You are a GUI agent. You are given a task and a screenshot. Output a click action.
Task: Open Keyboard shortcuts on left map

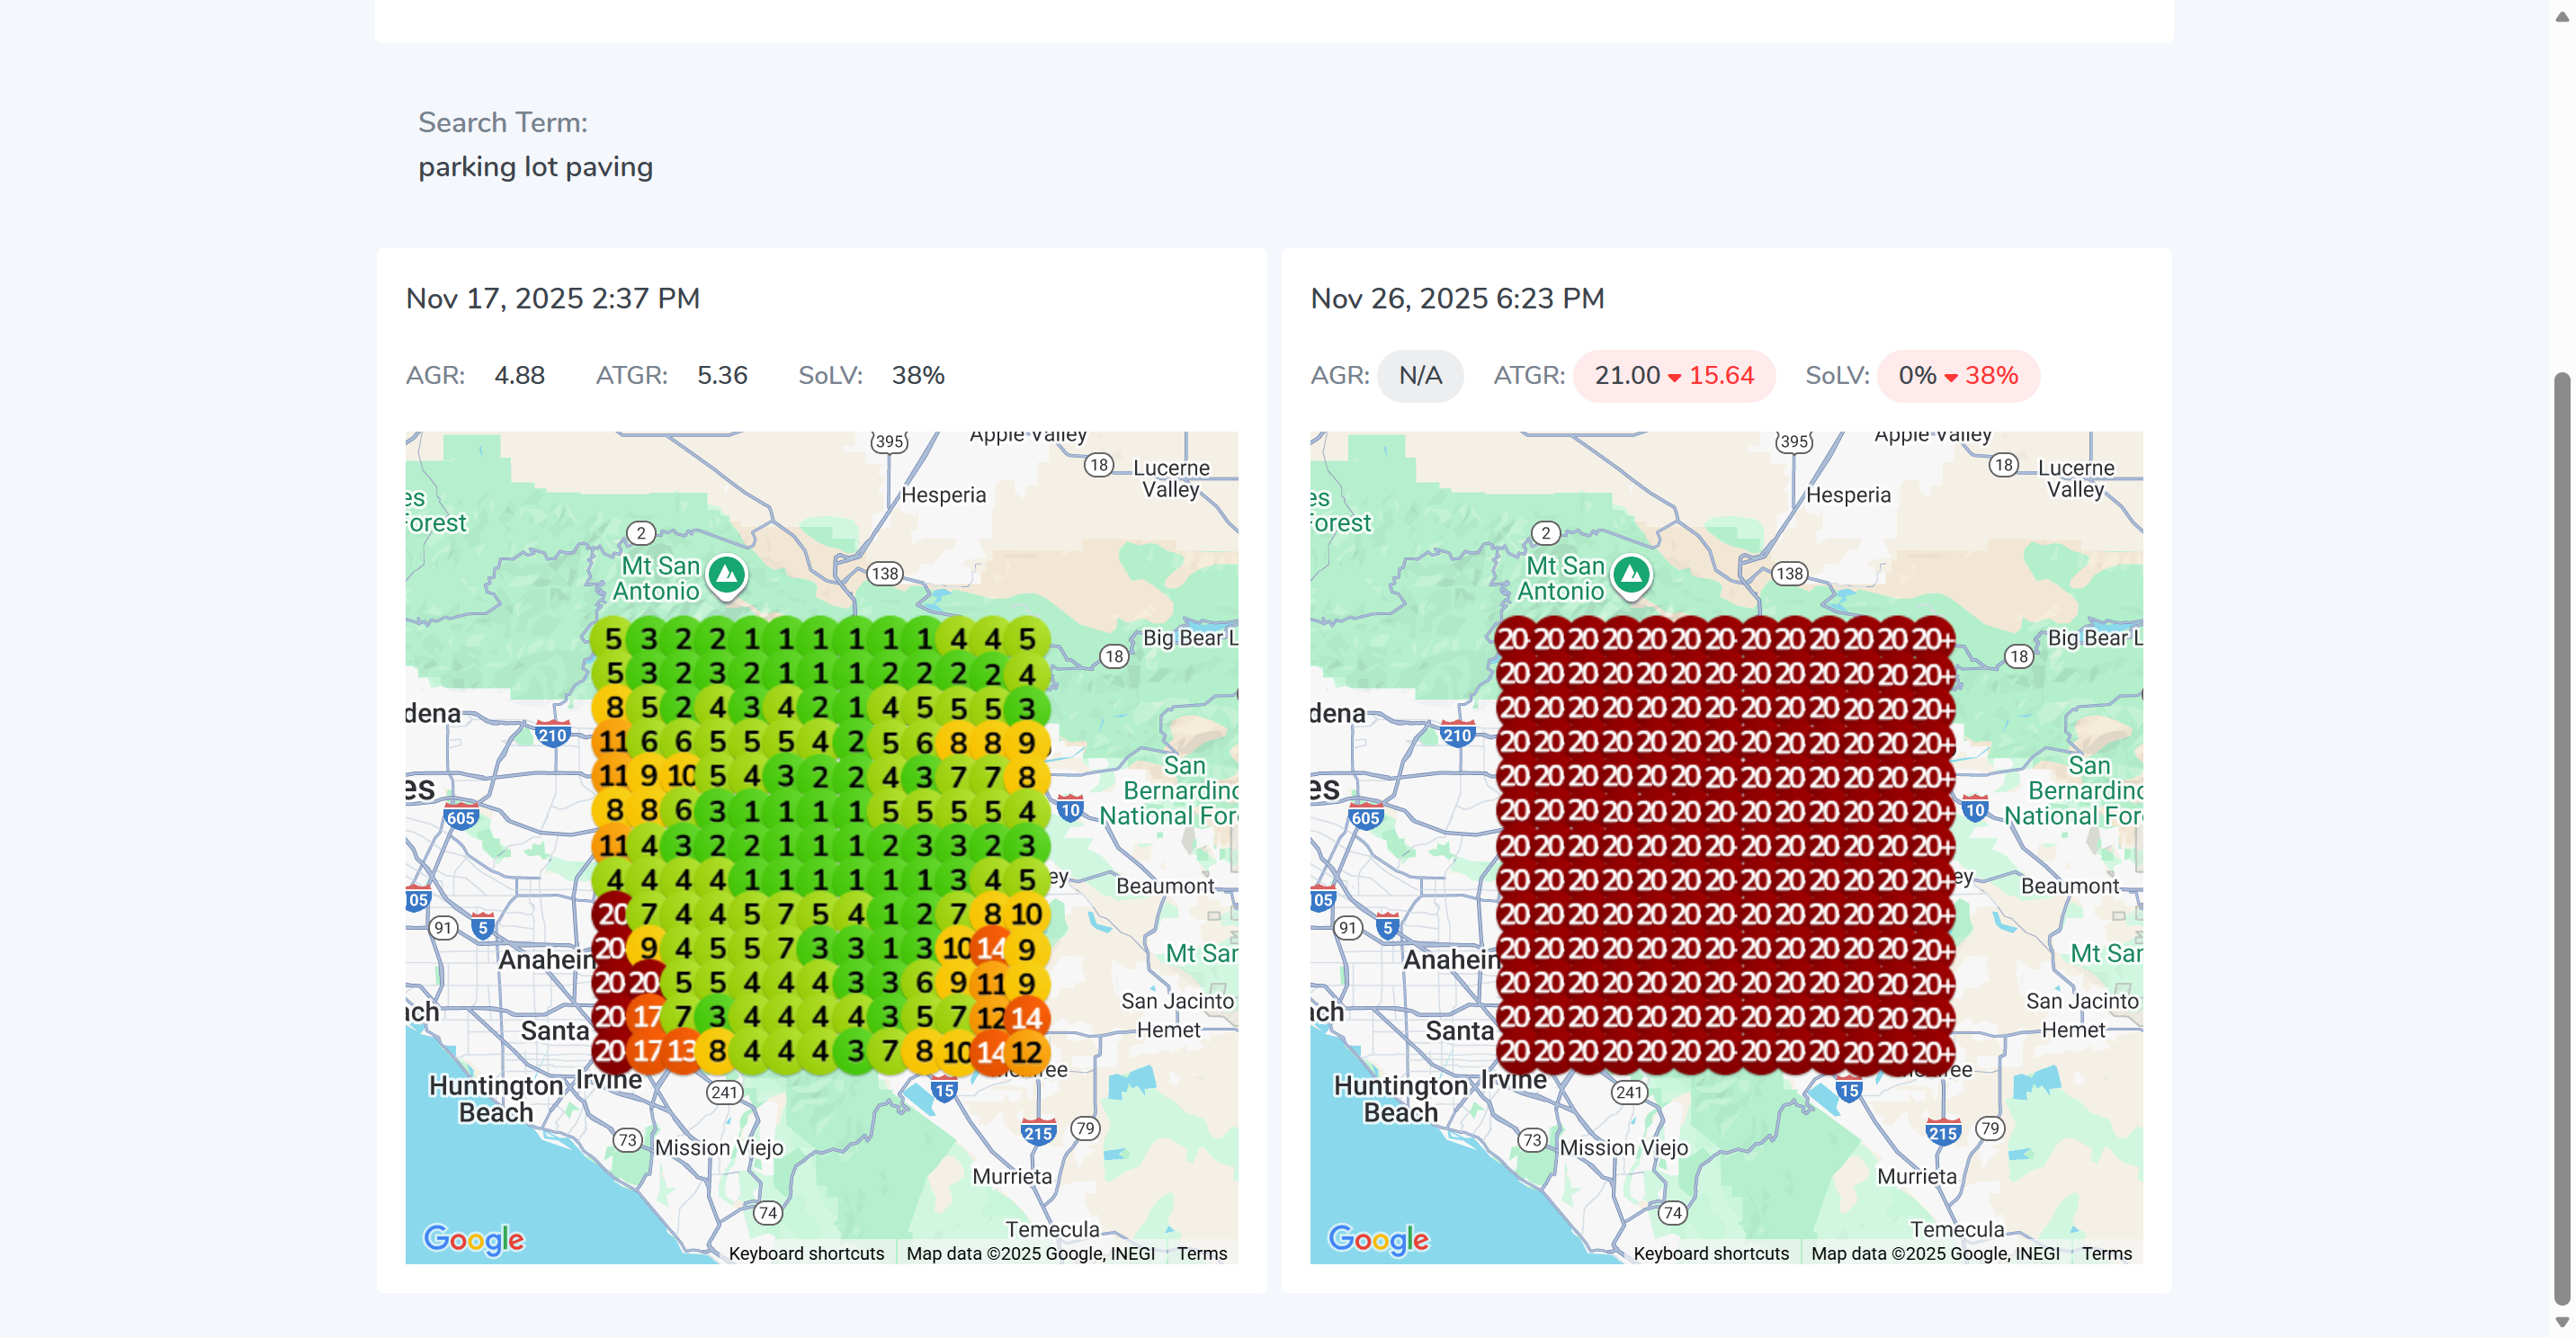[806, 1253]
